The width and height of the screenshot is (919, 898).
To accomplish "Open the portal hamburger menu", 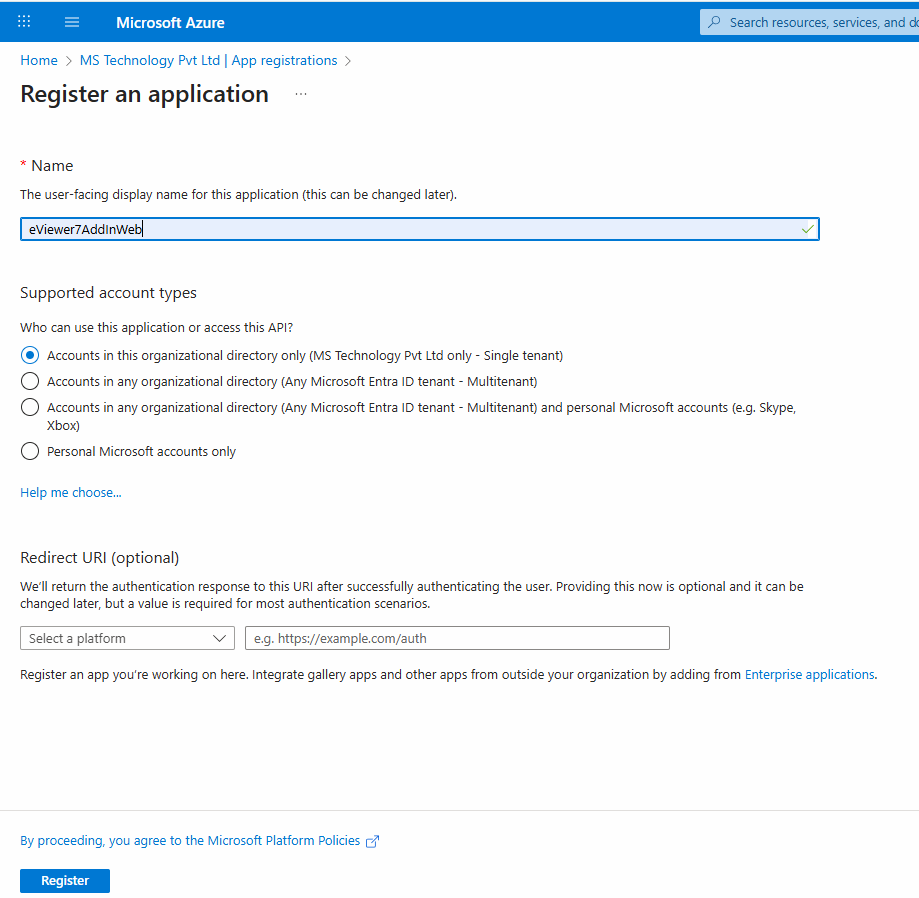I will [x=71, y=21].
